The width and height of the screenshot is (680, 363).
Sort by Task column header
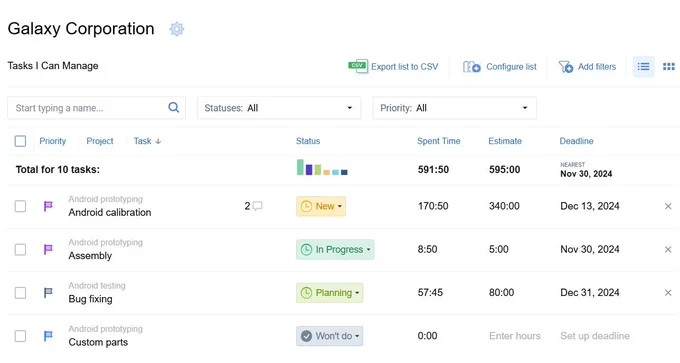(x=142, y=141)
